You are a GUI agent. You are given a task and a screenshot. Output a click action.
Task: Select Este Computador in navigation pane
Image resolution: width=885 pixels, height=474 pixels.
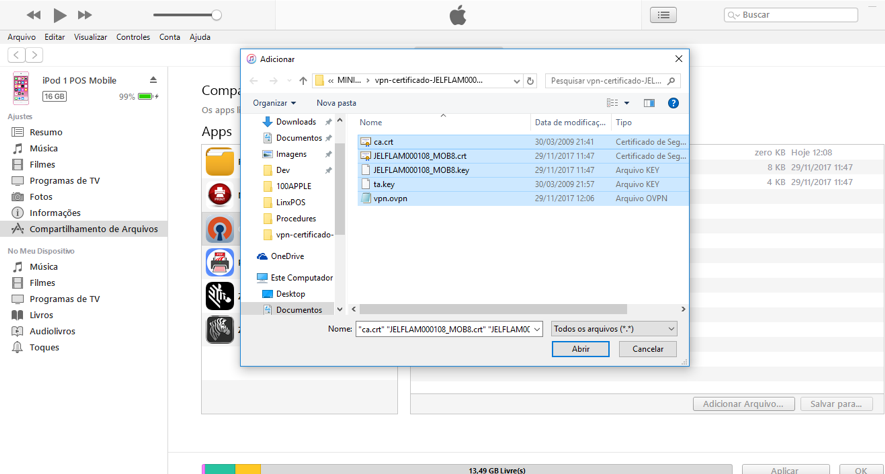tap(301, 278)
